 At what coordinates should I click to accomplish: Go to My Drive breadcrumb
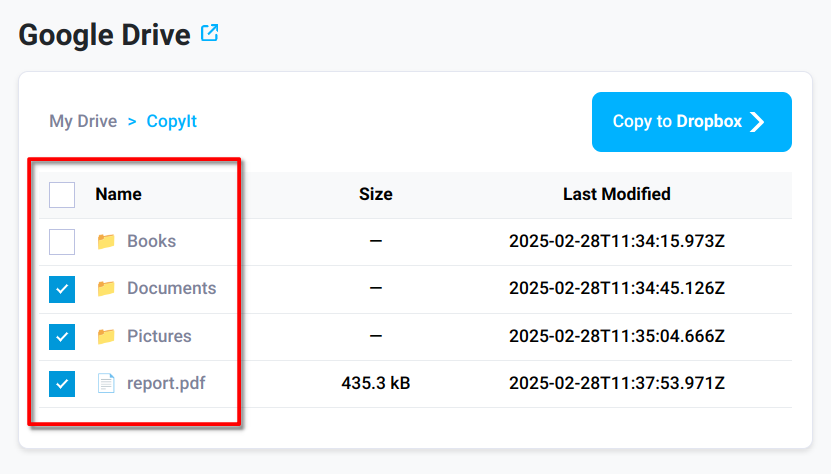coord(83,121)
